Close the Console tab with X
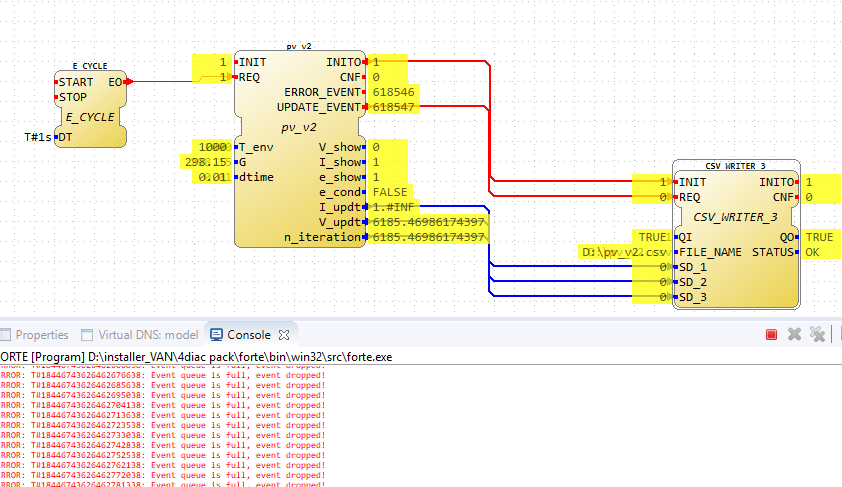The height and width of the screenshot is (487, 842). coord(283,335)
